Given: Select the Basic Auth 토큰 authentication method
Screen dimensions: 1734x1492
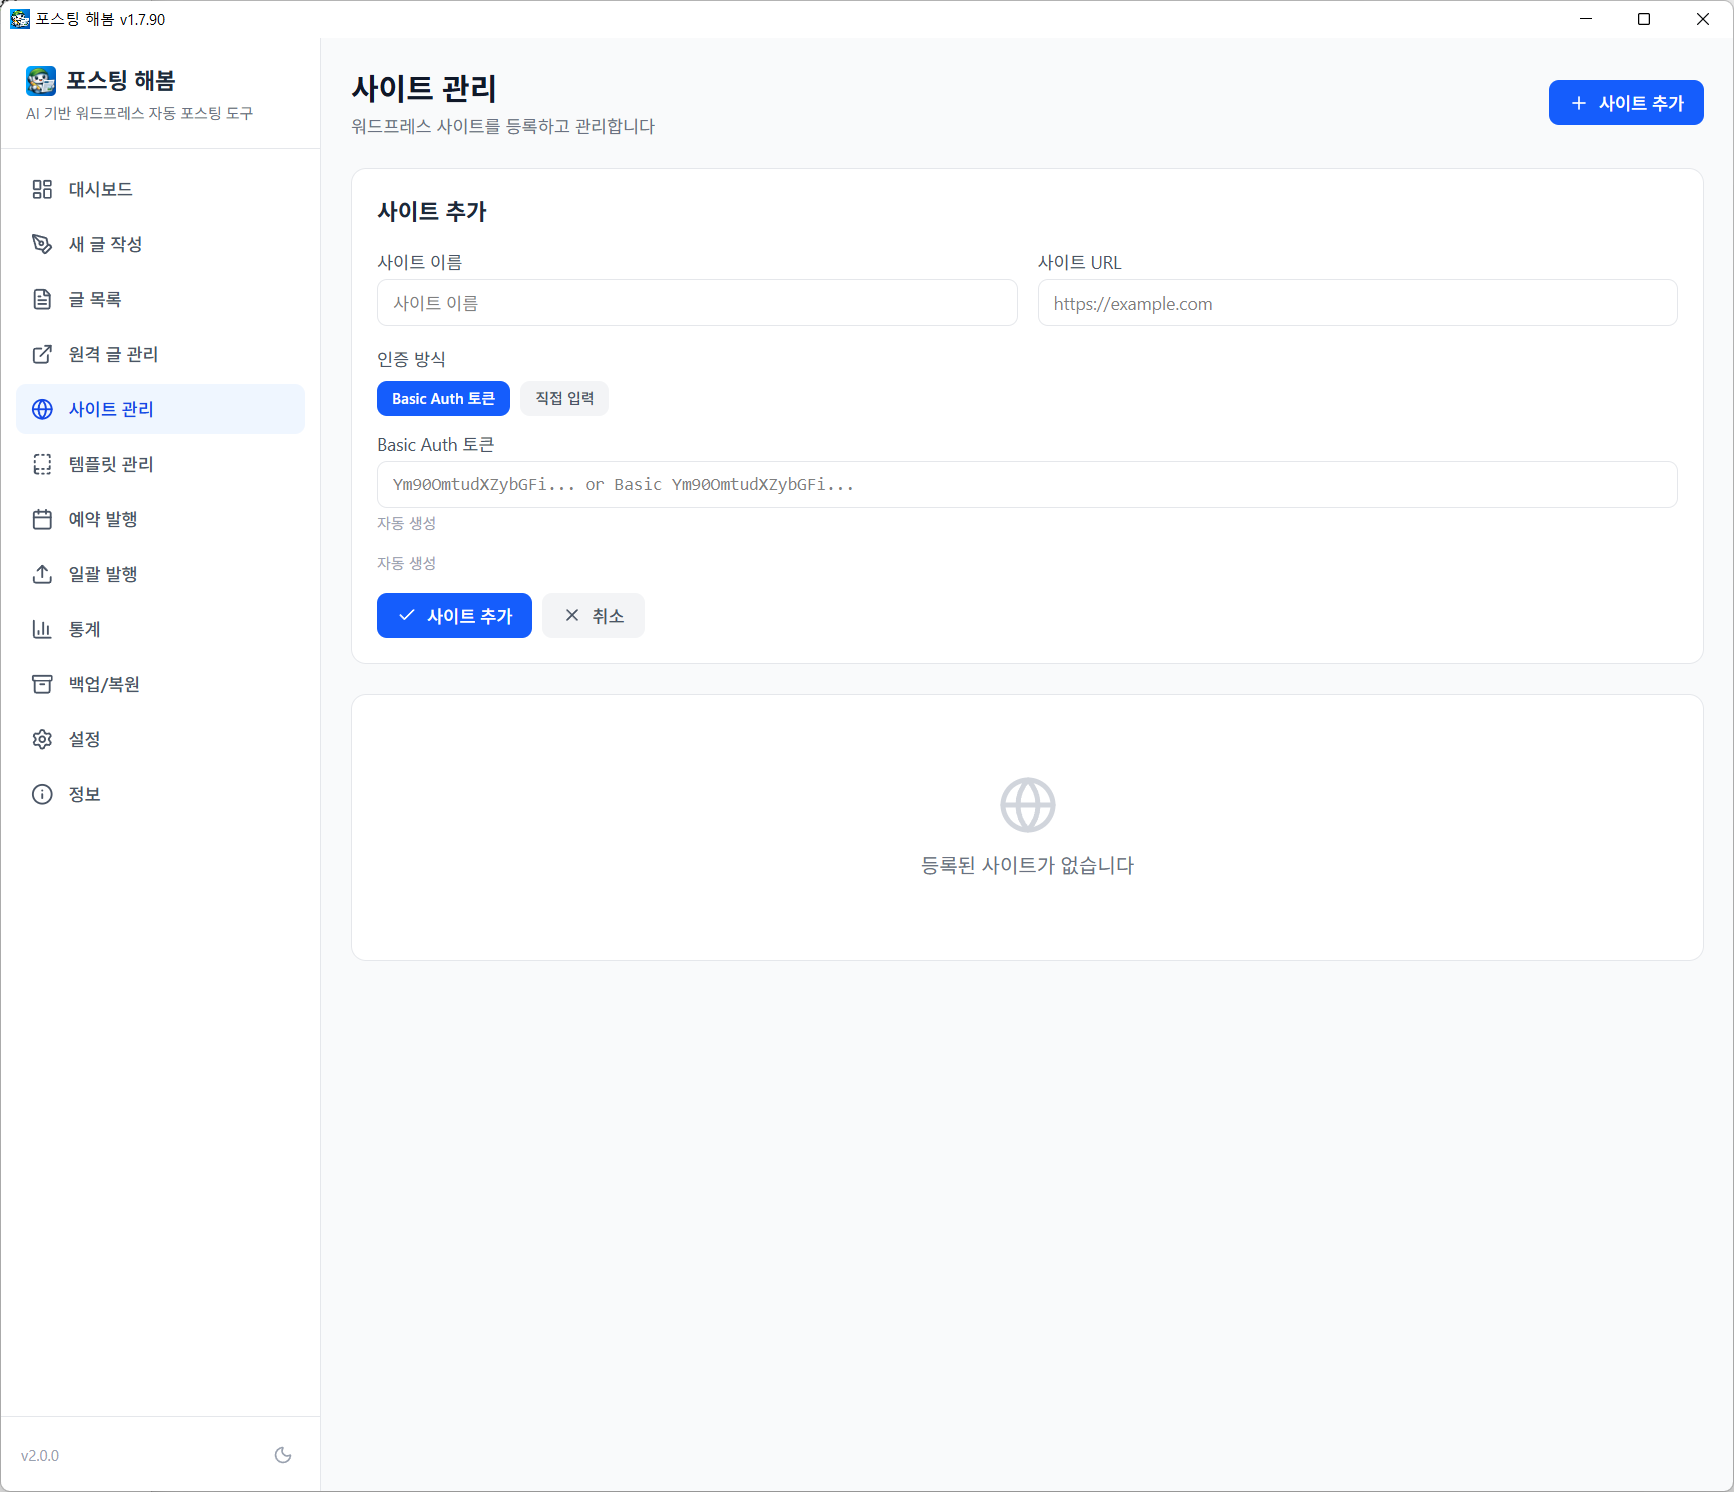Looking at the screenshot, I should click(x=443, y=398).
